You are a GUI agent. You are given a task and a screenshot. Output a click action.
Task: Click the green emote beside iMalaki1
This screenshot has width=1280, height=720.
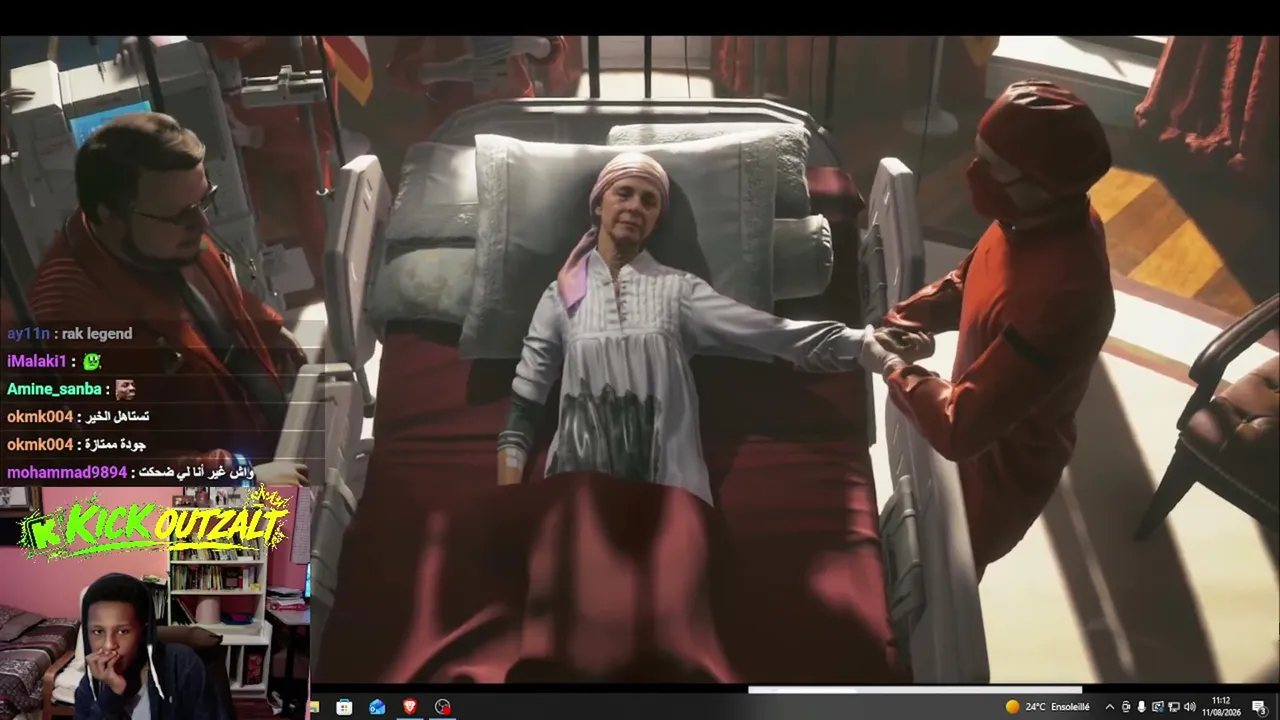[x=92, y=362]
